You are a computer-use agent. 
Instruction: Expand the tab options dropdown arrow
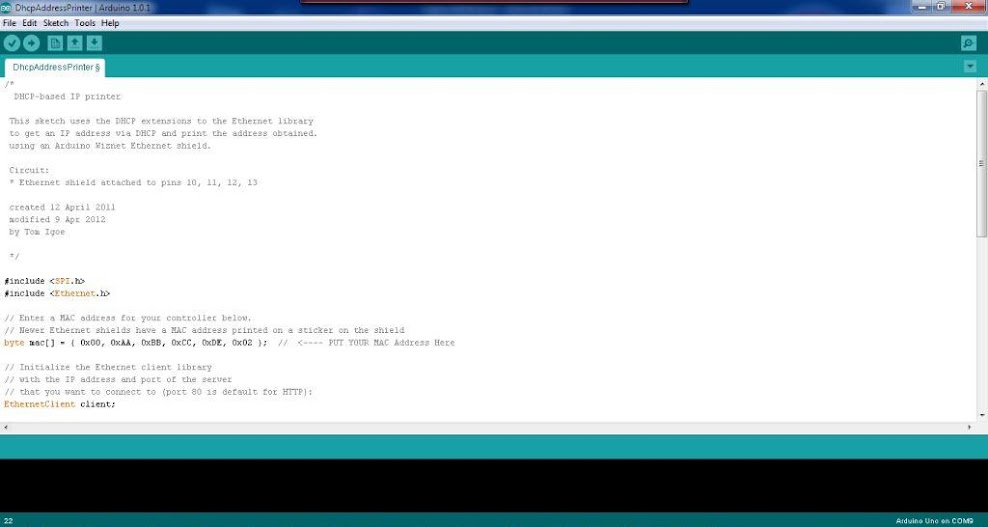tap(970, 66)
